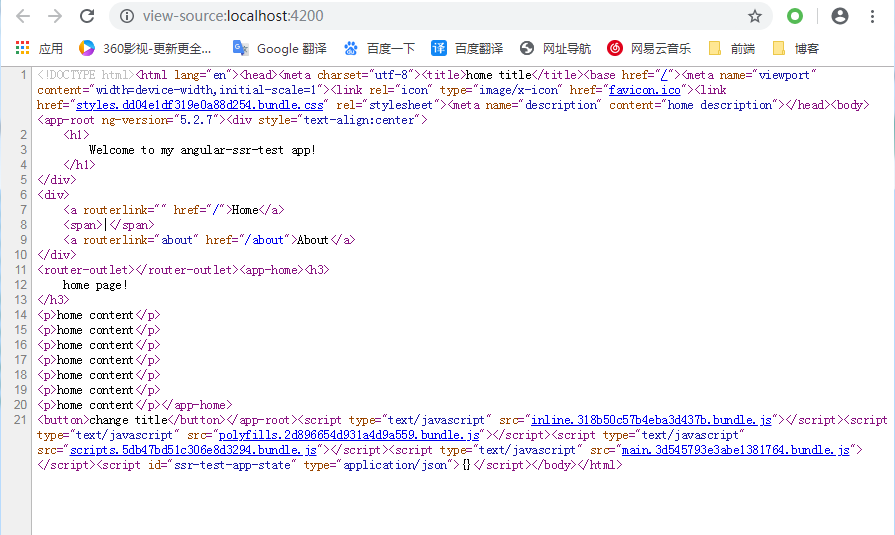Open the inline.318b50c57b4eba3d437b.bundle.js link
Viewport: 895px width, 535px height.
pos(651,420)
